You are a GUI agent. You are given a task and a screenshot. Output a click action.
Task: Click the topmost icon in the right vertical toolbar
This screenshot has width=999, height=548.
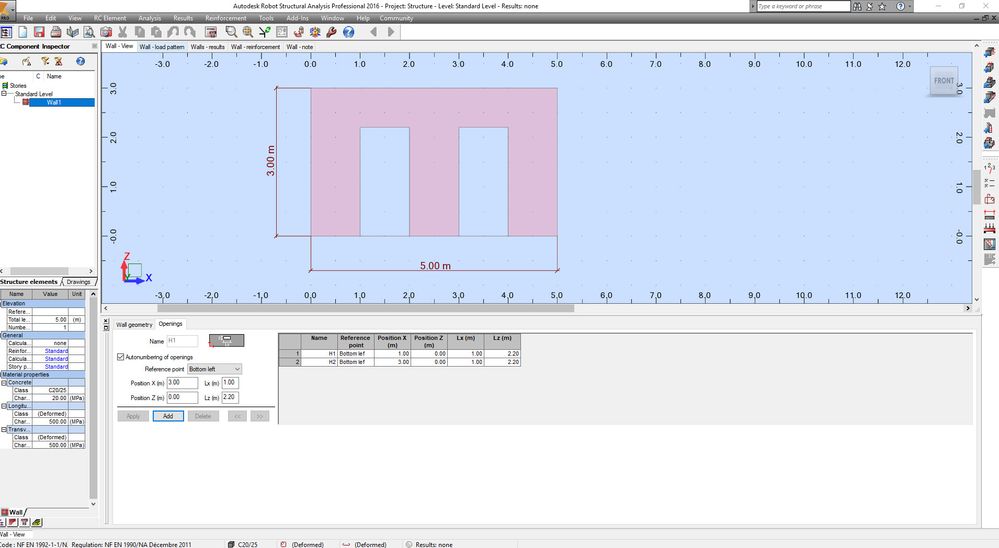pos(989,52)
